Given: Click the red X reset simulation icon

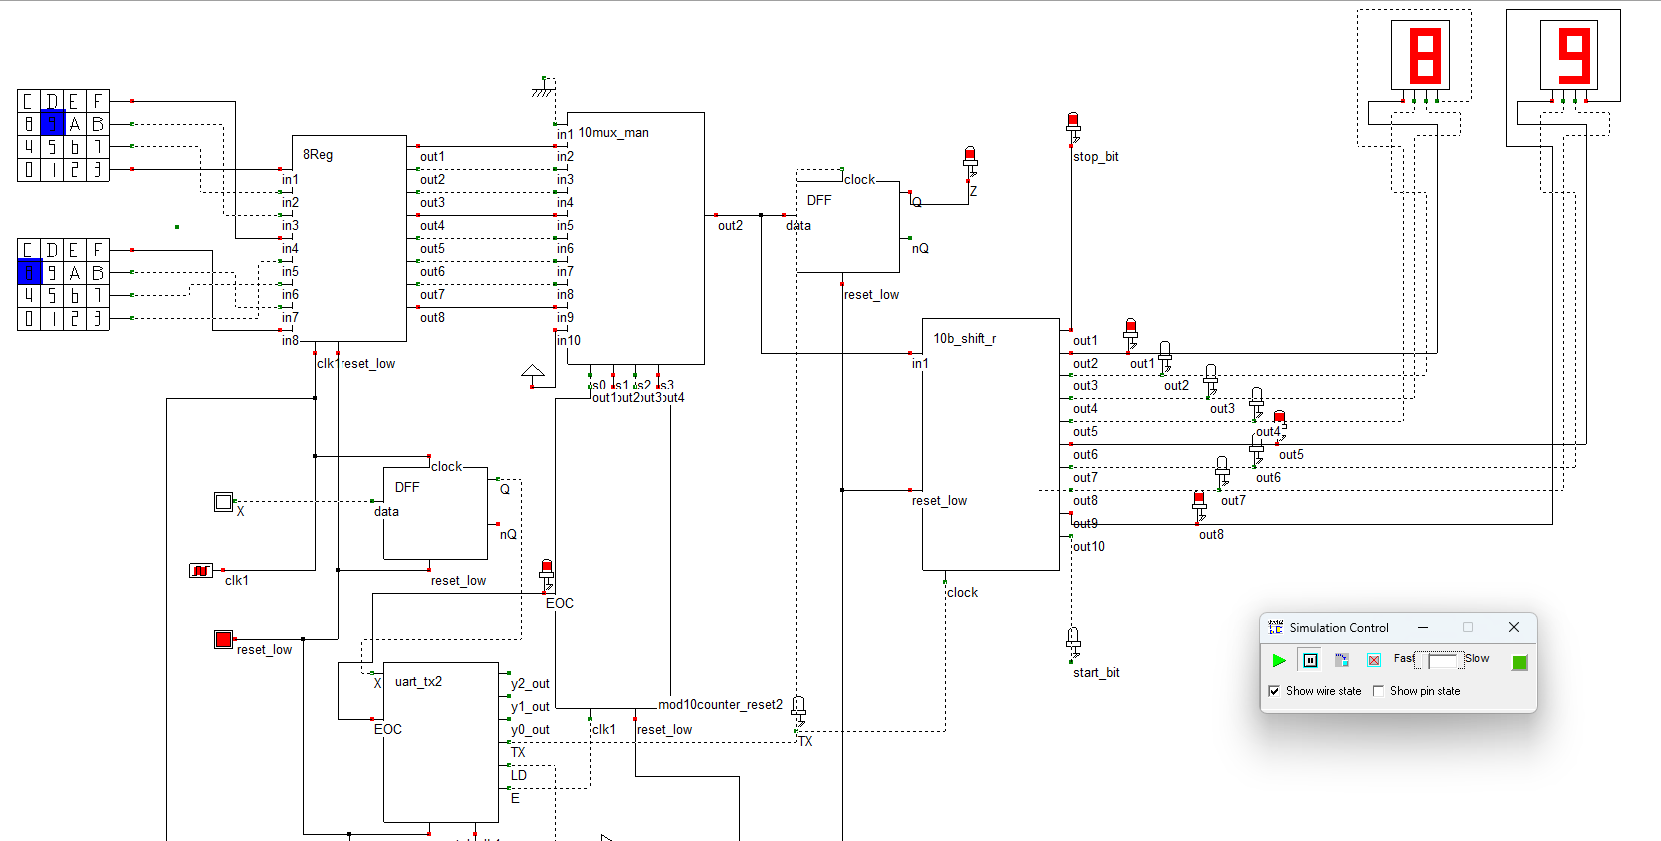Looking at the screenshot, I should point(1374,660).
